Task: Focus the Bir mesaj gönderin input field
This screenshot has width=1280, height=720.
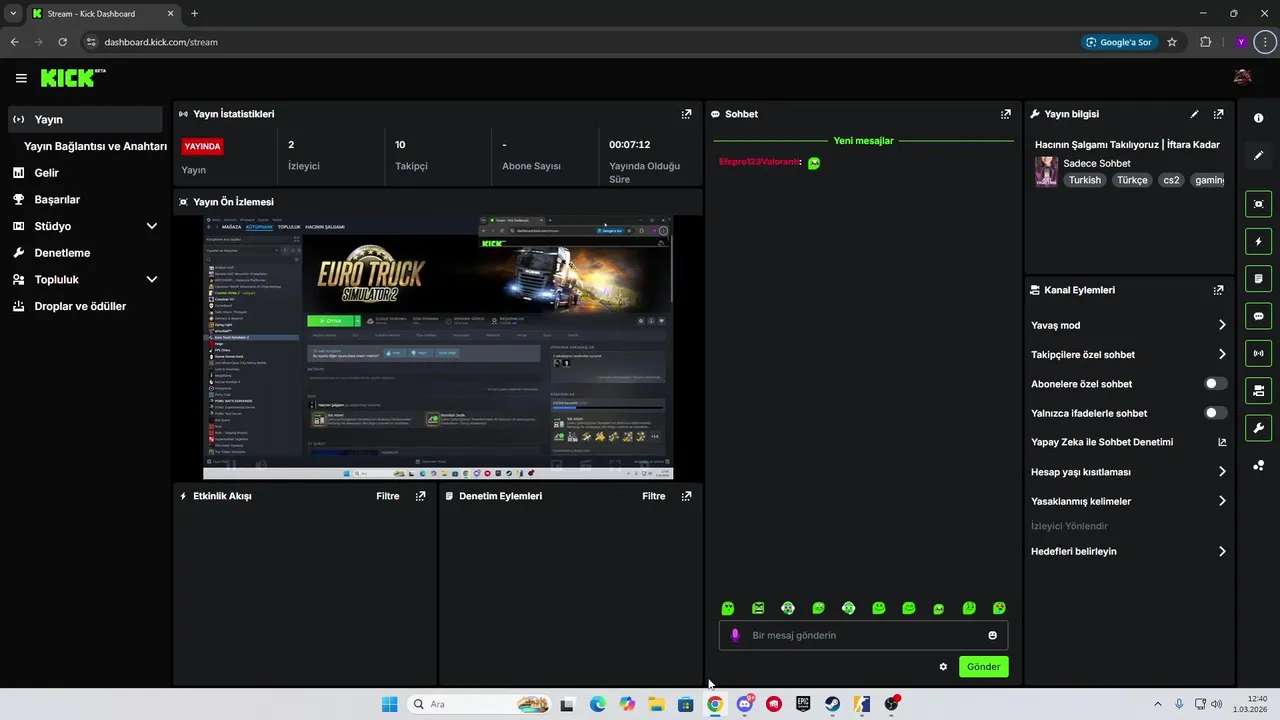Action: [x=863, y=635]
